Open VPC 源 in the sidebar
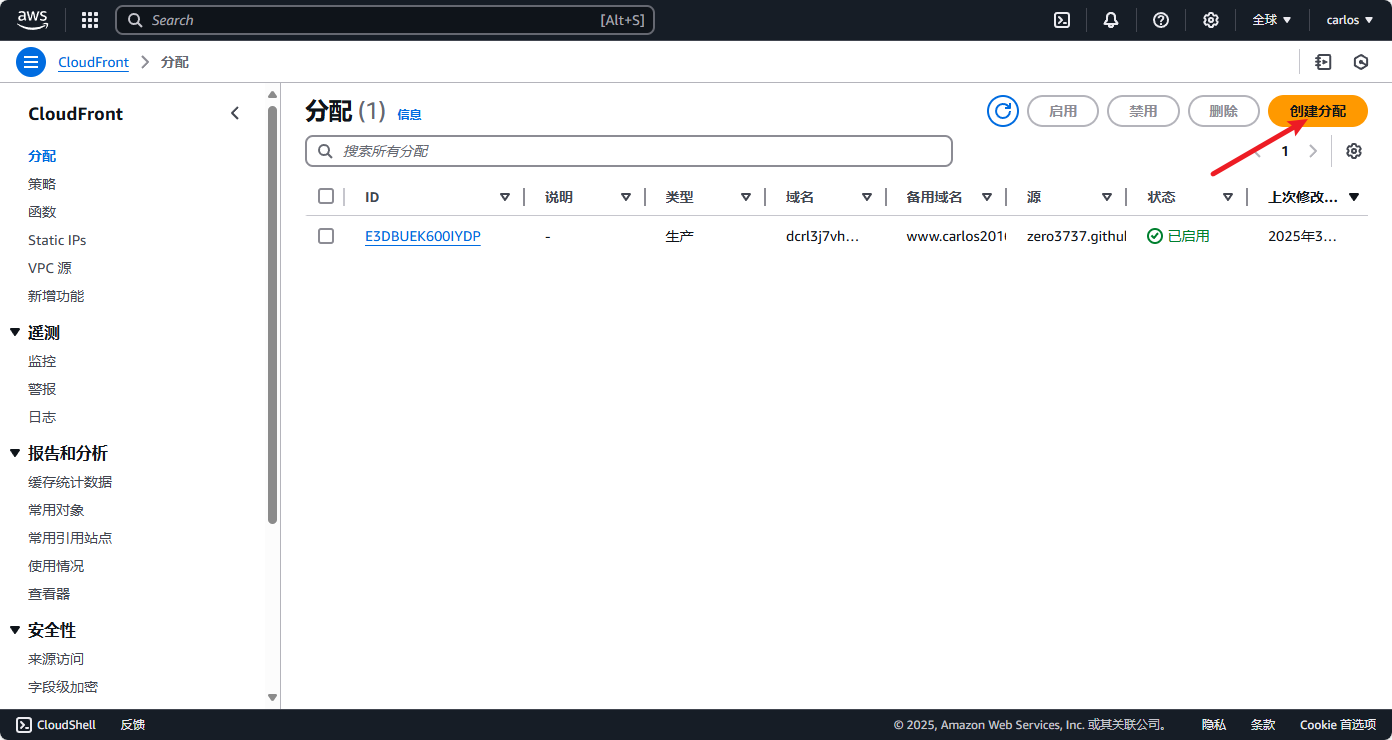The height and width of the screenshot is (740, 1392). tap(50, 268)
